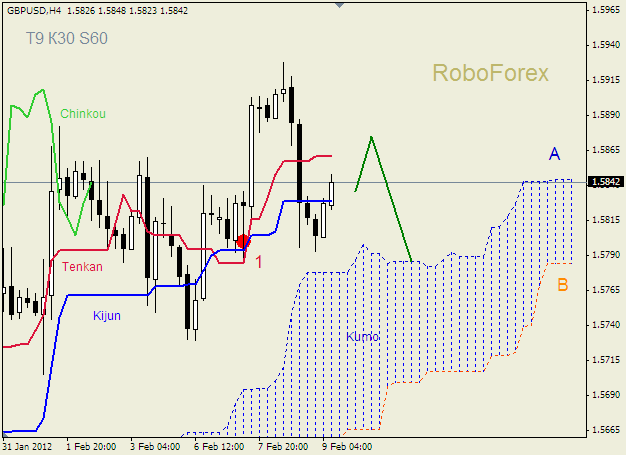This screenshot has width=626, height=455.
Task: Click the blue Kijun label
Action: 107,316
